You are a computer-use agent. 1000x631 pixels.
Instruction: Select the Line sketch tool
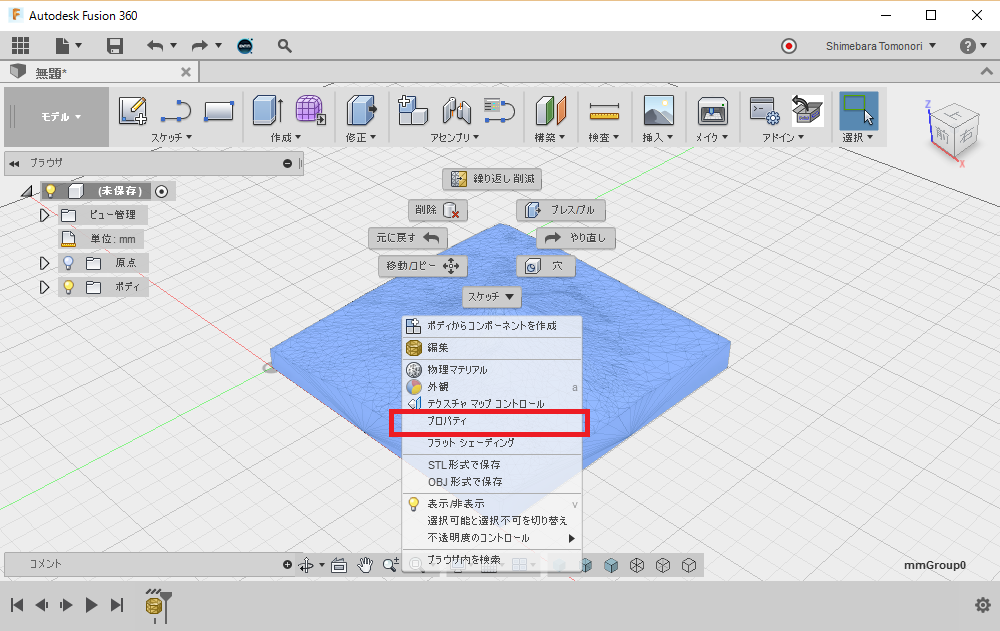coord(175,110)
